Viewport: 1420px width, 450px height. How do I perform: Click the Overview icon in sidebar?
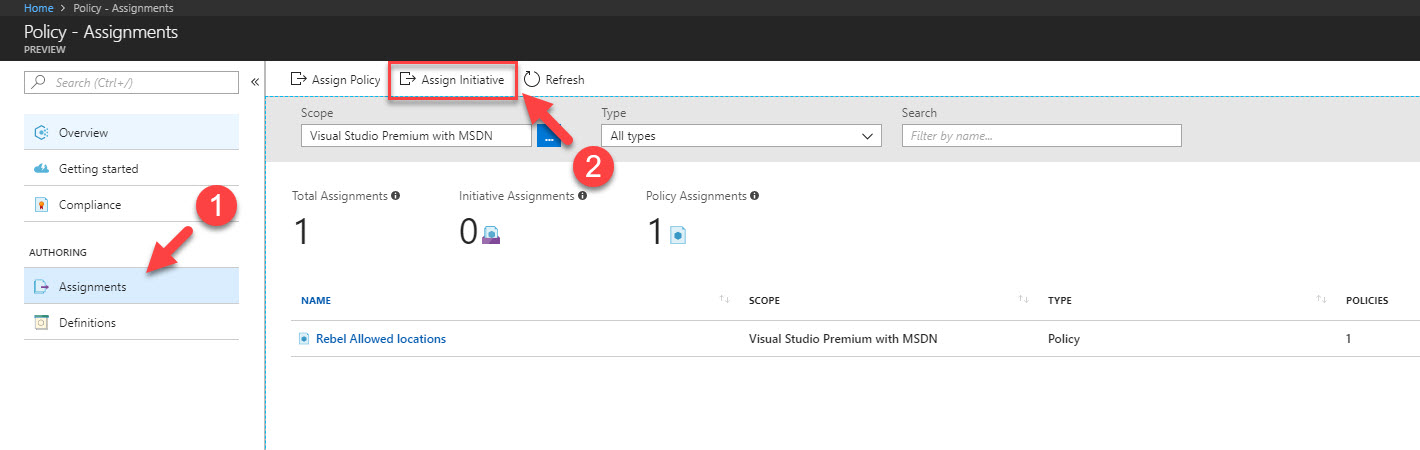pos(41,133)
